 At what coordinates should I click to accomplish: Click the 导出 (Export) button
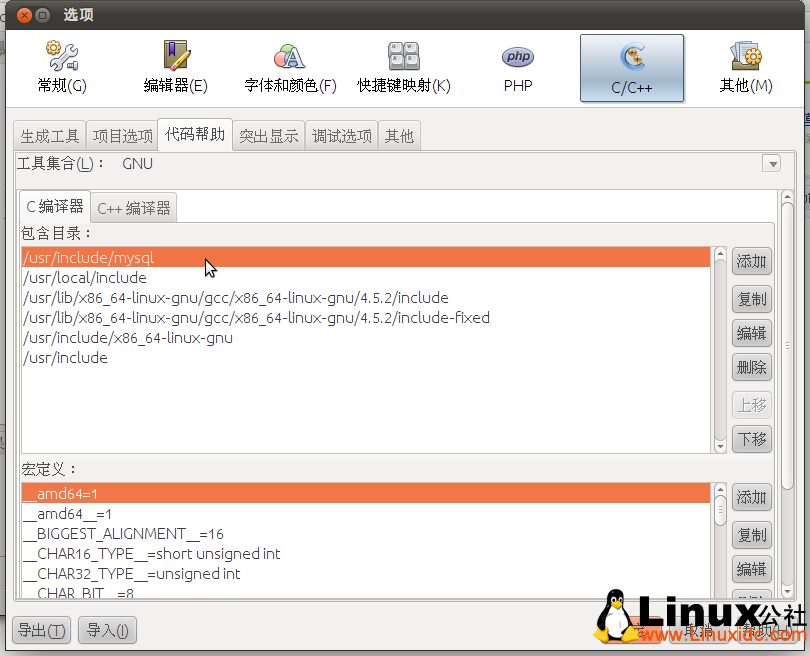click(42, 630)
